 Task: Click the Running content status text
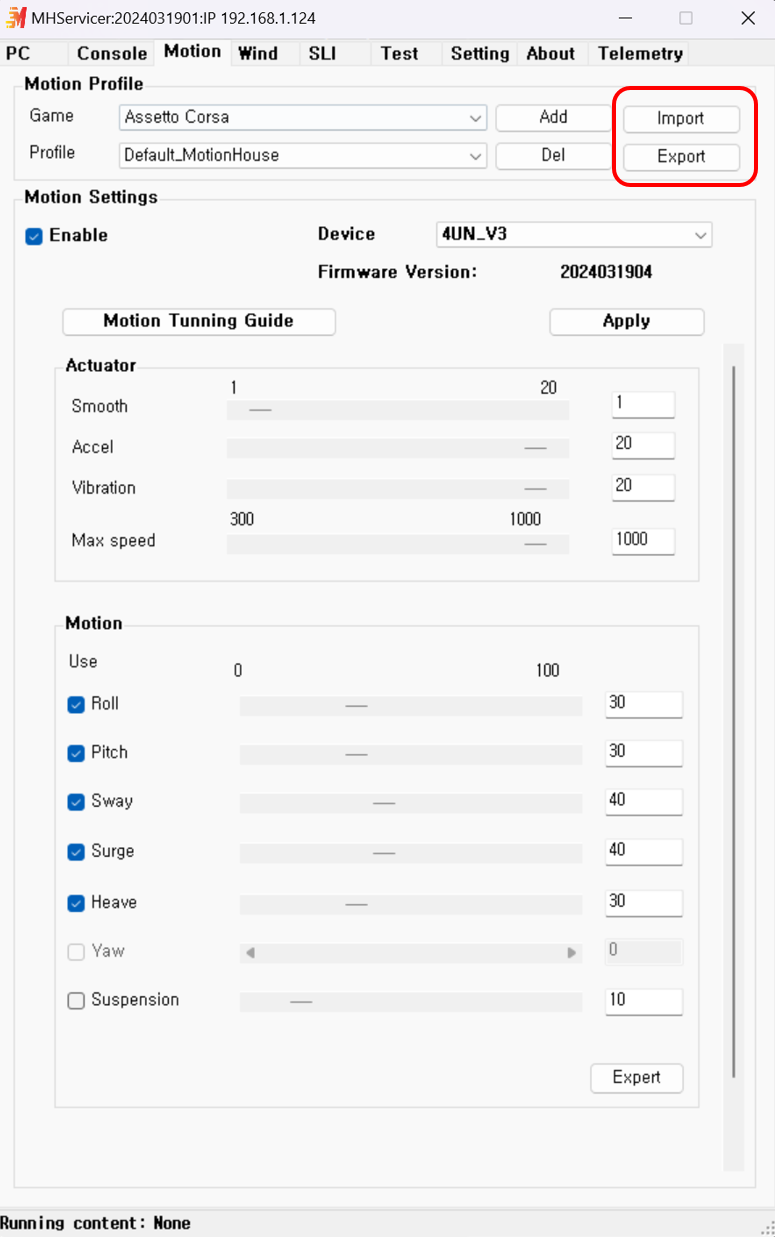(96, 1222)
